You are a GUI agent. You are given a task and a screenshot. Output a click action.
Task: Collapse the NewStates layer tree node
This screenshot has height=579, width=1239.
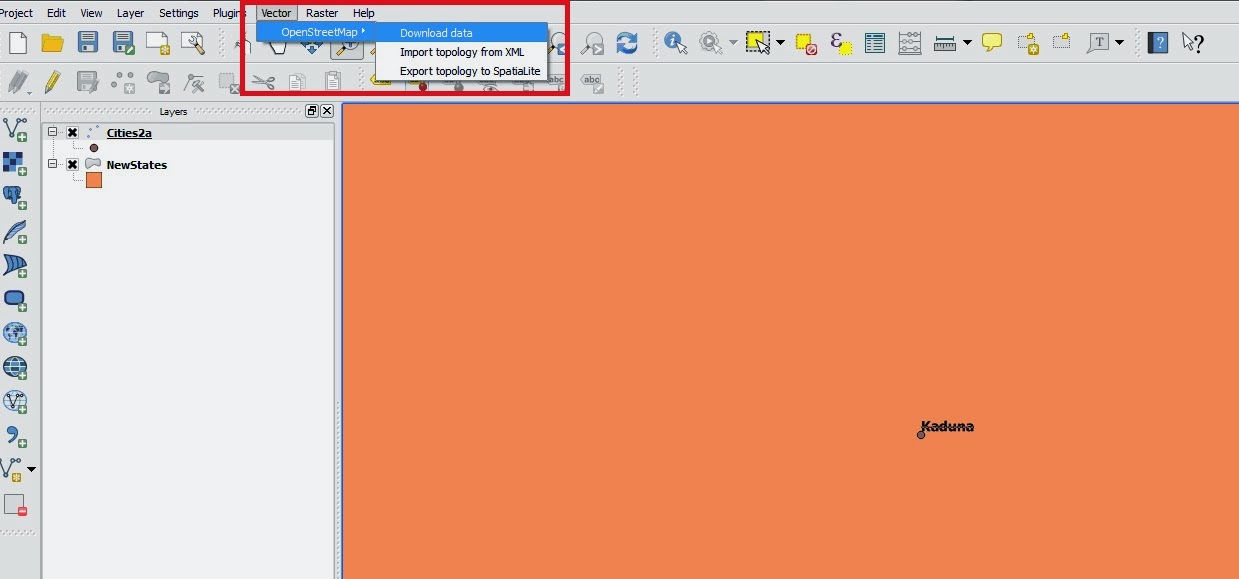tap(53, 165)
